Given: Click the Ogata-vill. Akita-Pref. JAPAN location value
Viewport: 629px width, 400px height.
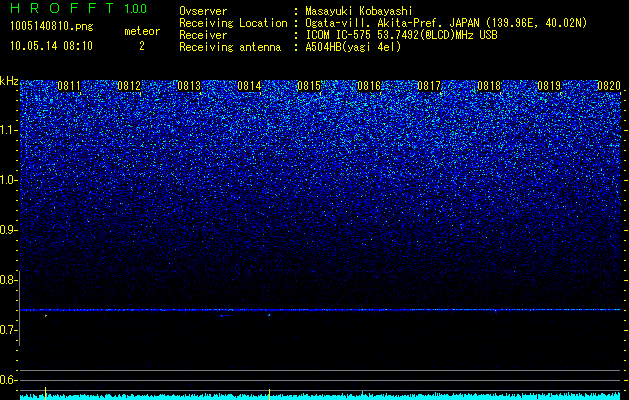Looking at the screenshot, I should [446, 23].
